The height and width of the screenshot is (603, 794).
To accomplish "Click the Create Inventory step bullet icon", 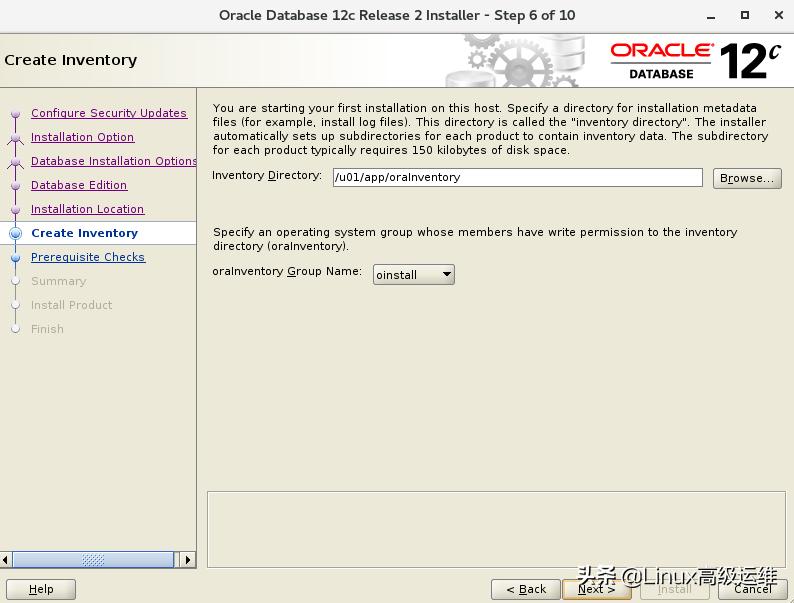I will point(16,233).
